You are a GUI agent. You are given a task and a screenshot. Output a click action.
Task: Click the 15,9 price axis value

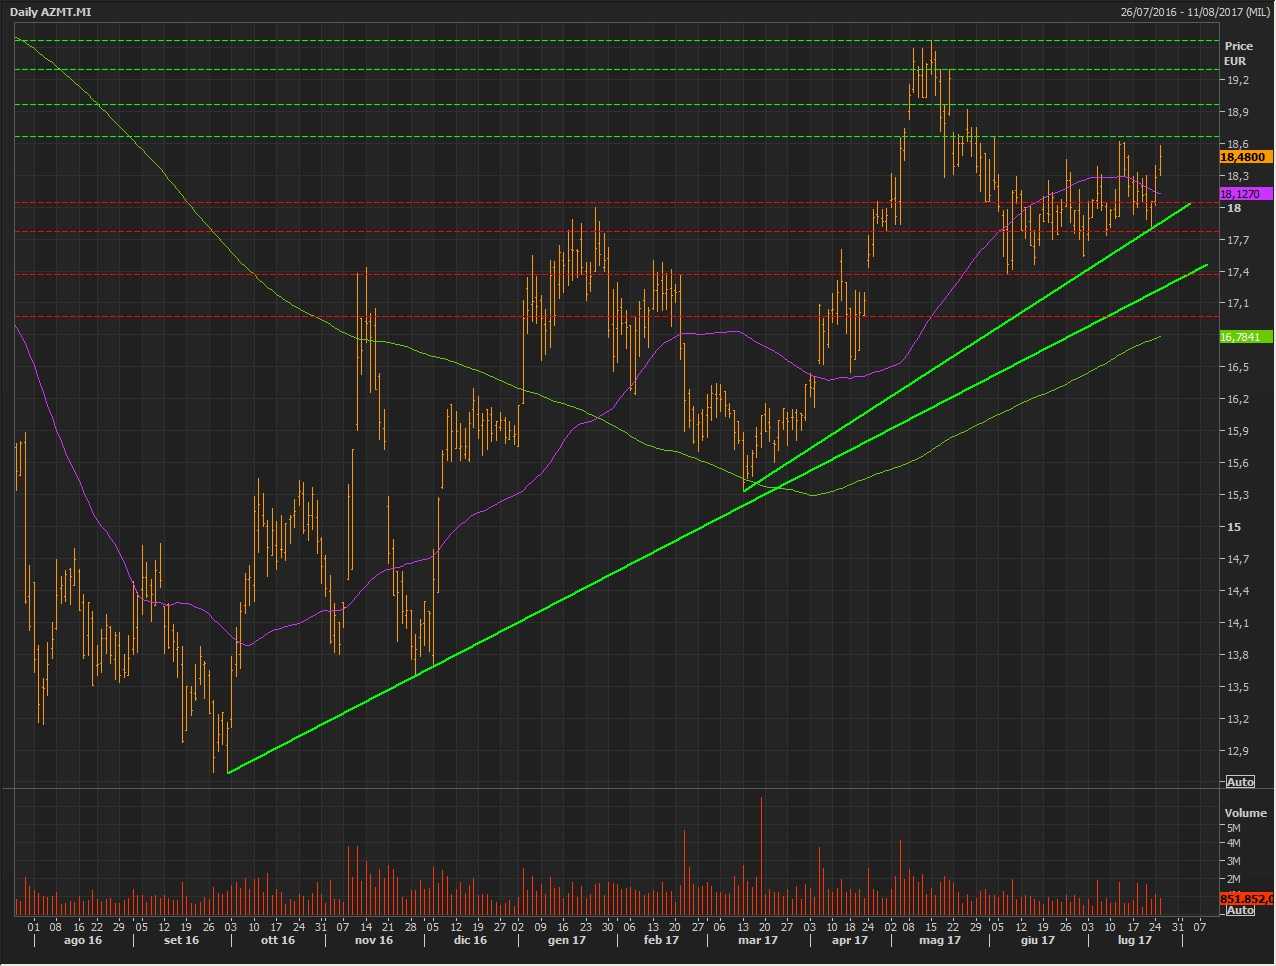pos(1237,431)
